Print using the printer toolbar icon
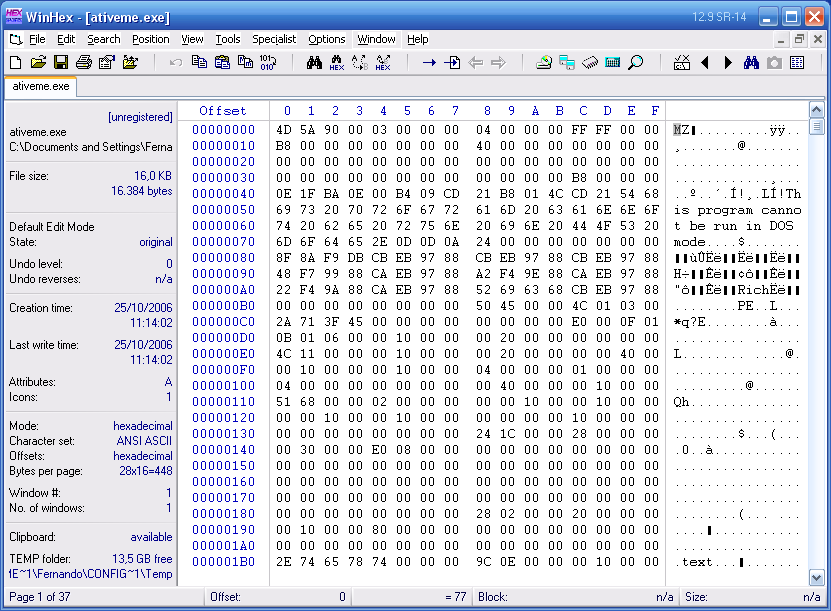 (84, 63)
